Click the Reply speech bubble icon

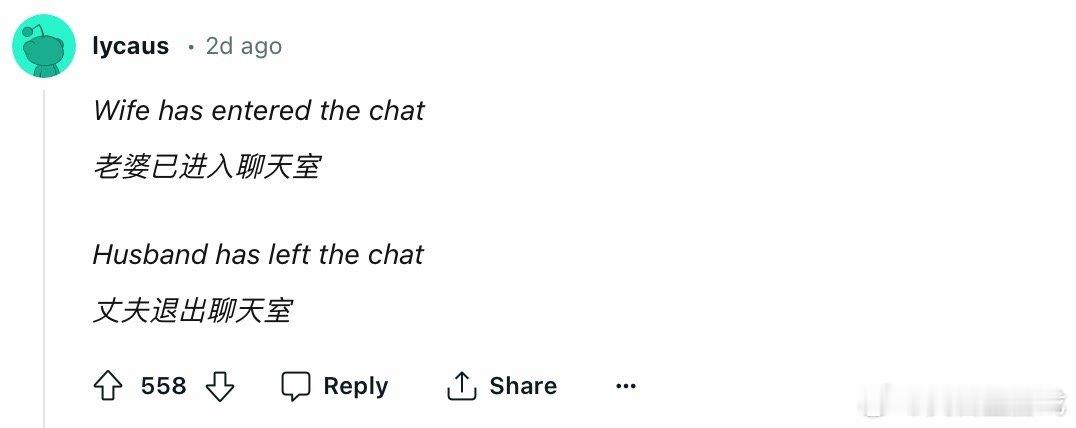click(x=296, y=387)
